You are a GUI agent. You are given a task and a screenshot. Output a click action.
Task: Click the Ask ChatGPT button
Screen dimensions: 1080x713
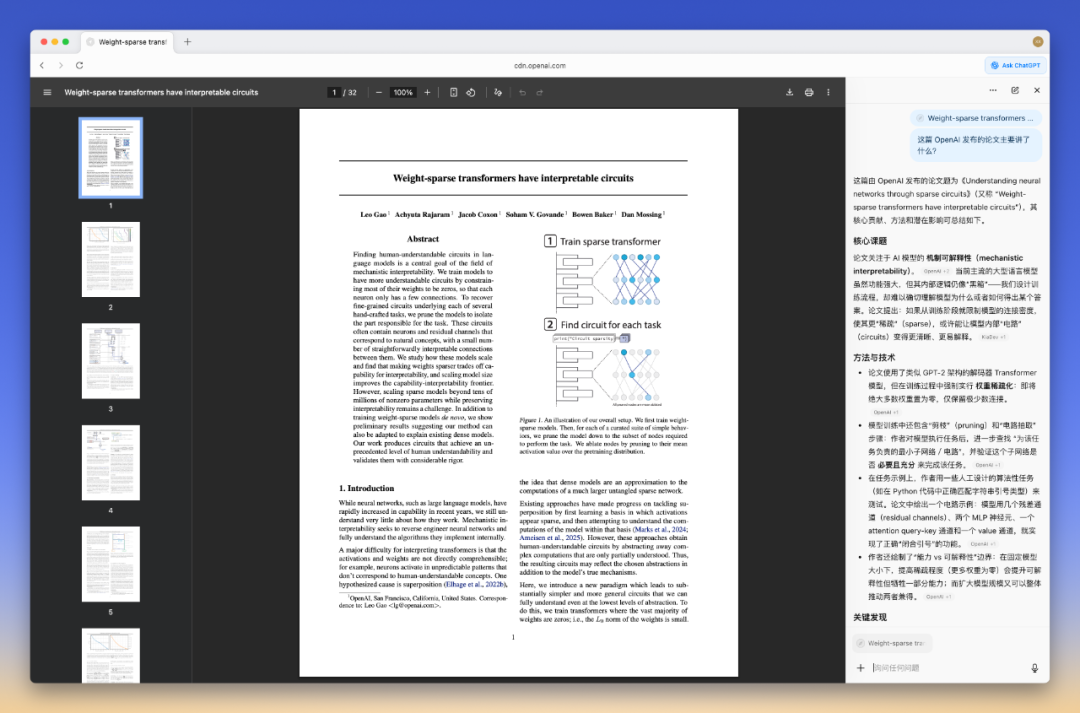point(1015,65)
